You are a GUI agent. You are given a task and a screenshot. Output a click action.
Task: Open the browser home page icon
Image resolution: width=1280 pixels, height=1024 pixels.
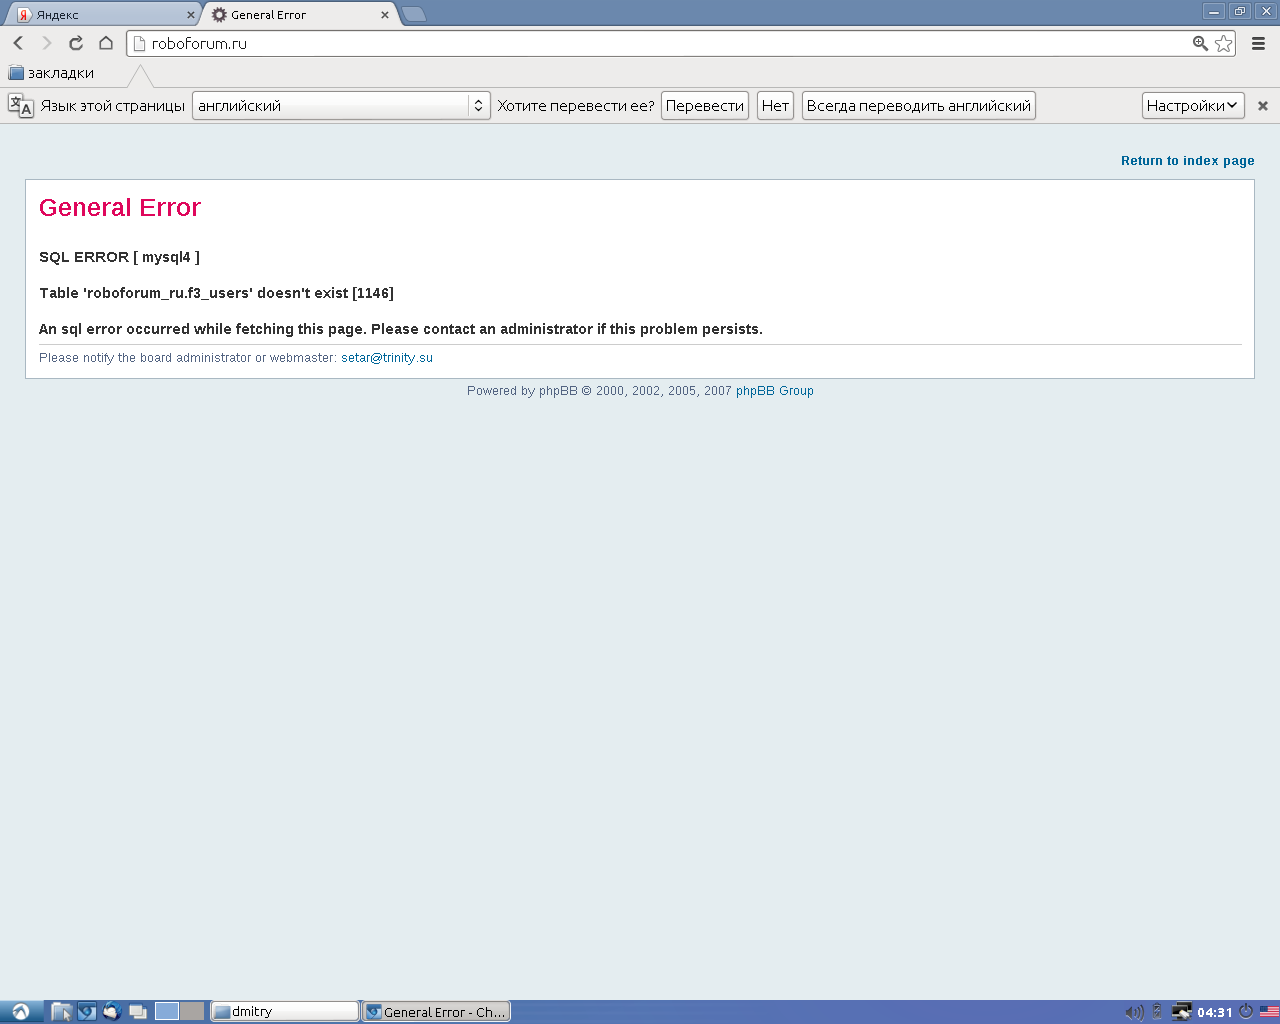pos(106,43)
